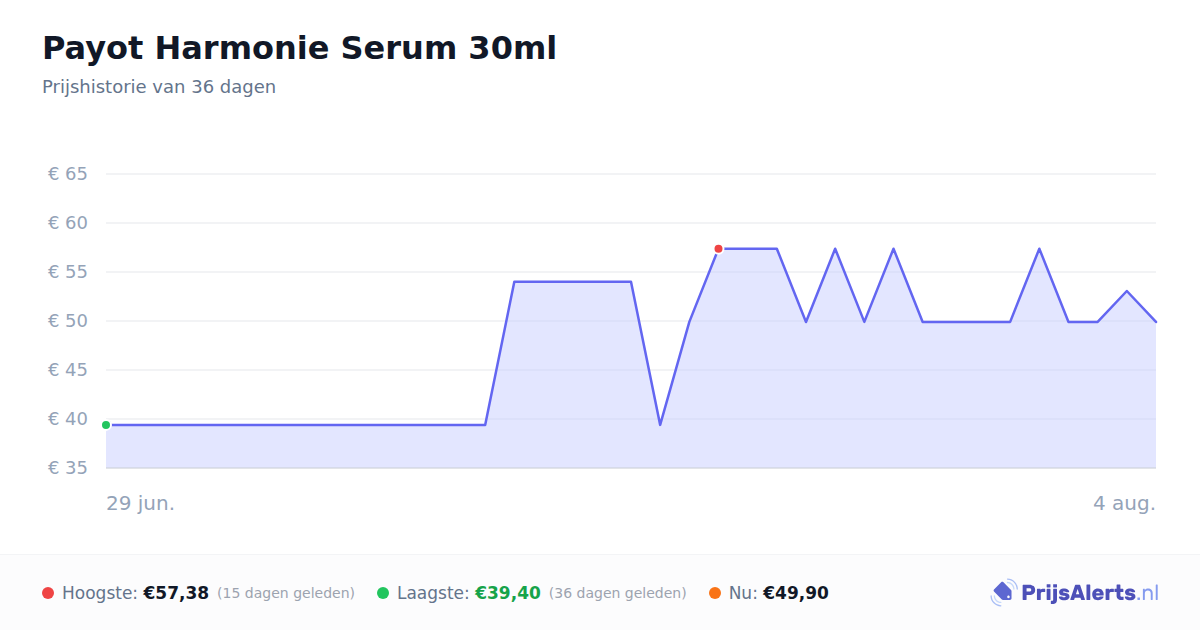Click the Prijshistorie van 36 dagen subtitle
1200x630 pixels.
click(159, 87)
